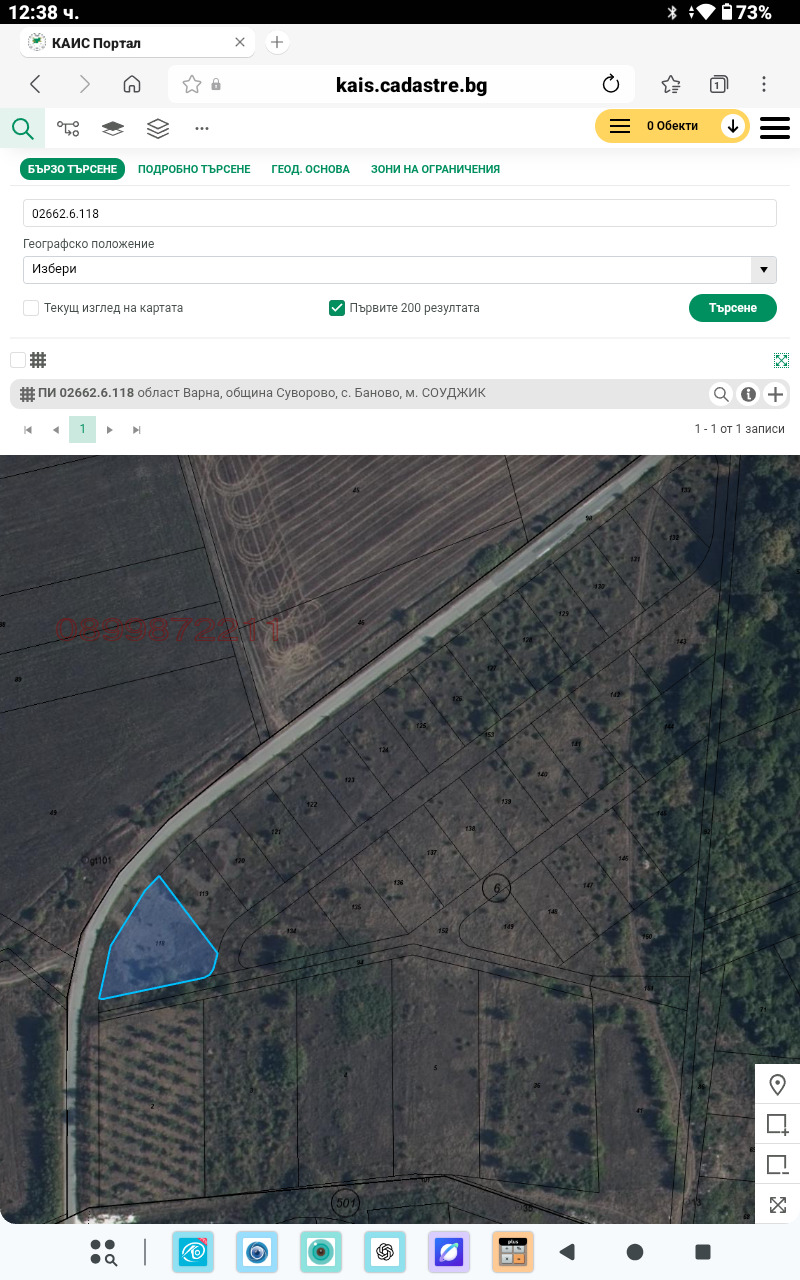Open the bookmarks list icon
The width and height of the screenshot is (800, 1280).
671,85
